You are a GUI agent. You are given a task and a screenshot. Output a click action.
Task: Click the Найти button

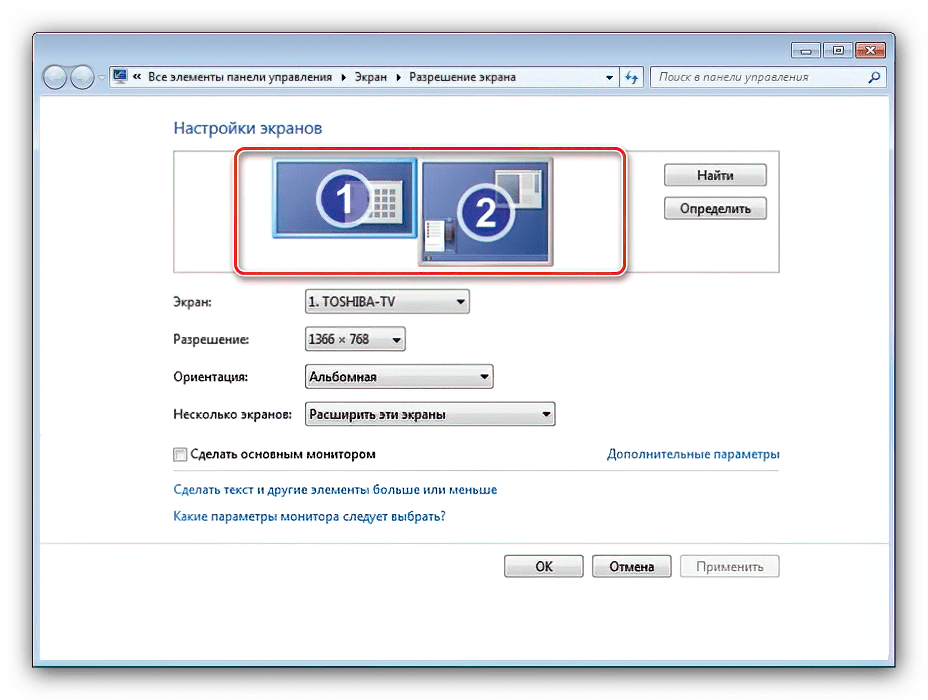(715, 175)
